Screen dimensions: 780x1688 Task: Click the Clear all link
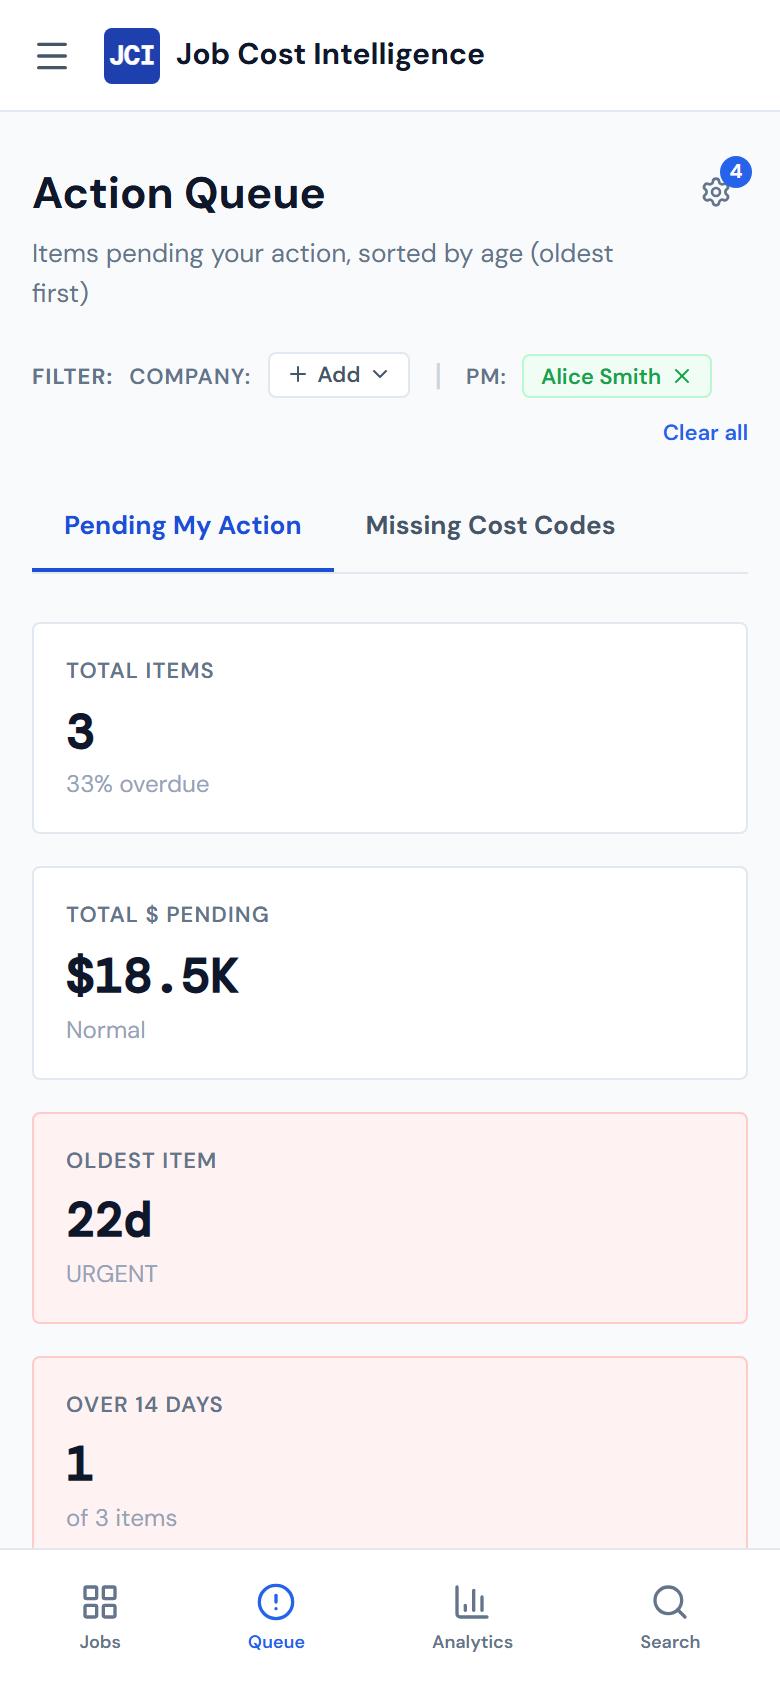(x=705, y=432)
